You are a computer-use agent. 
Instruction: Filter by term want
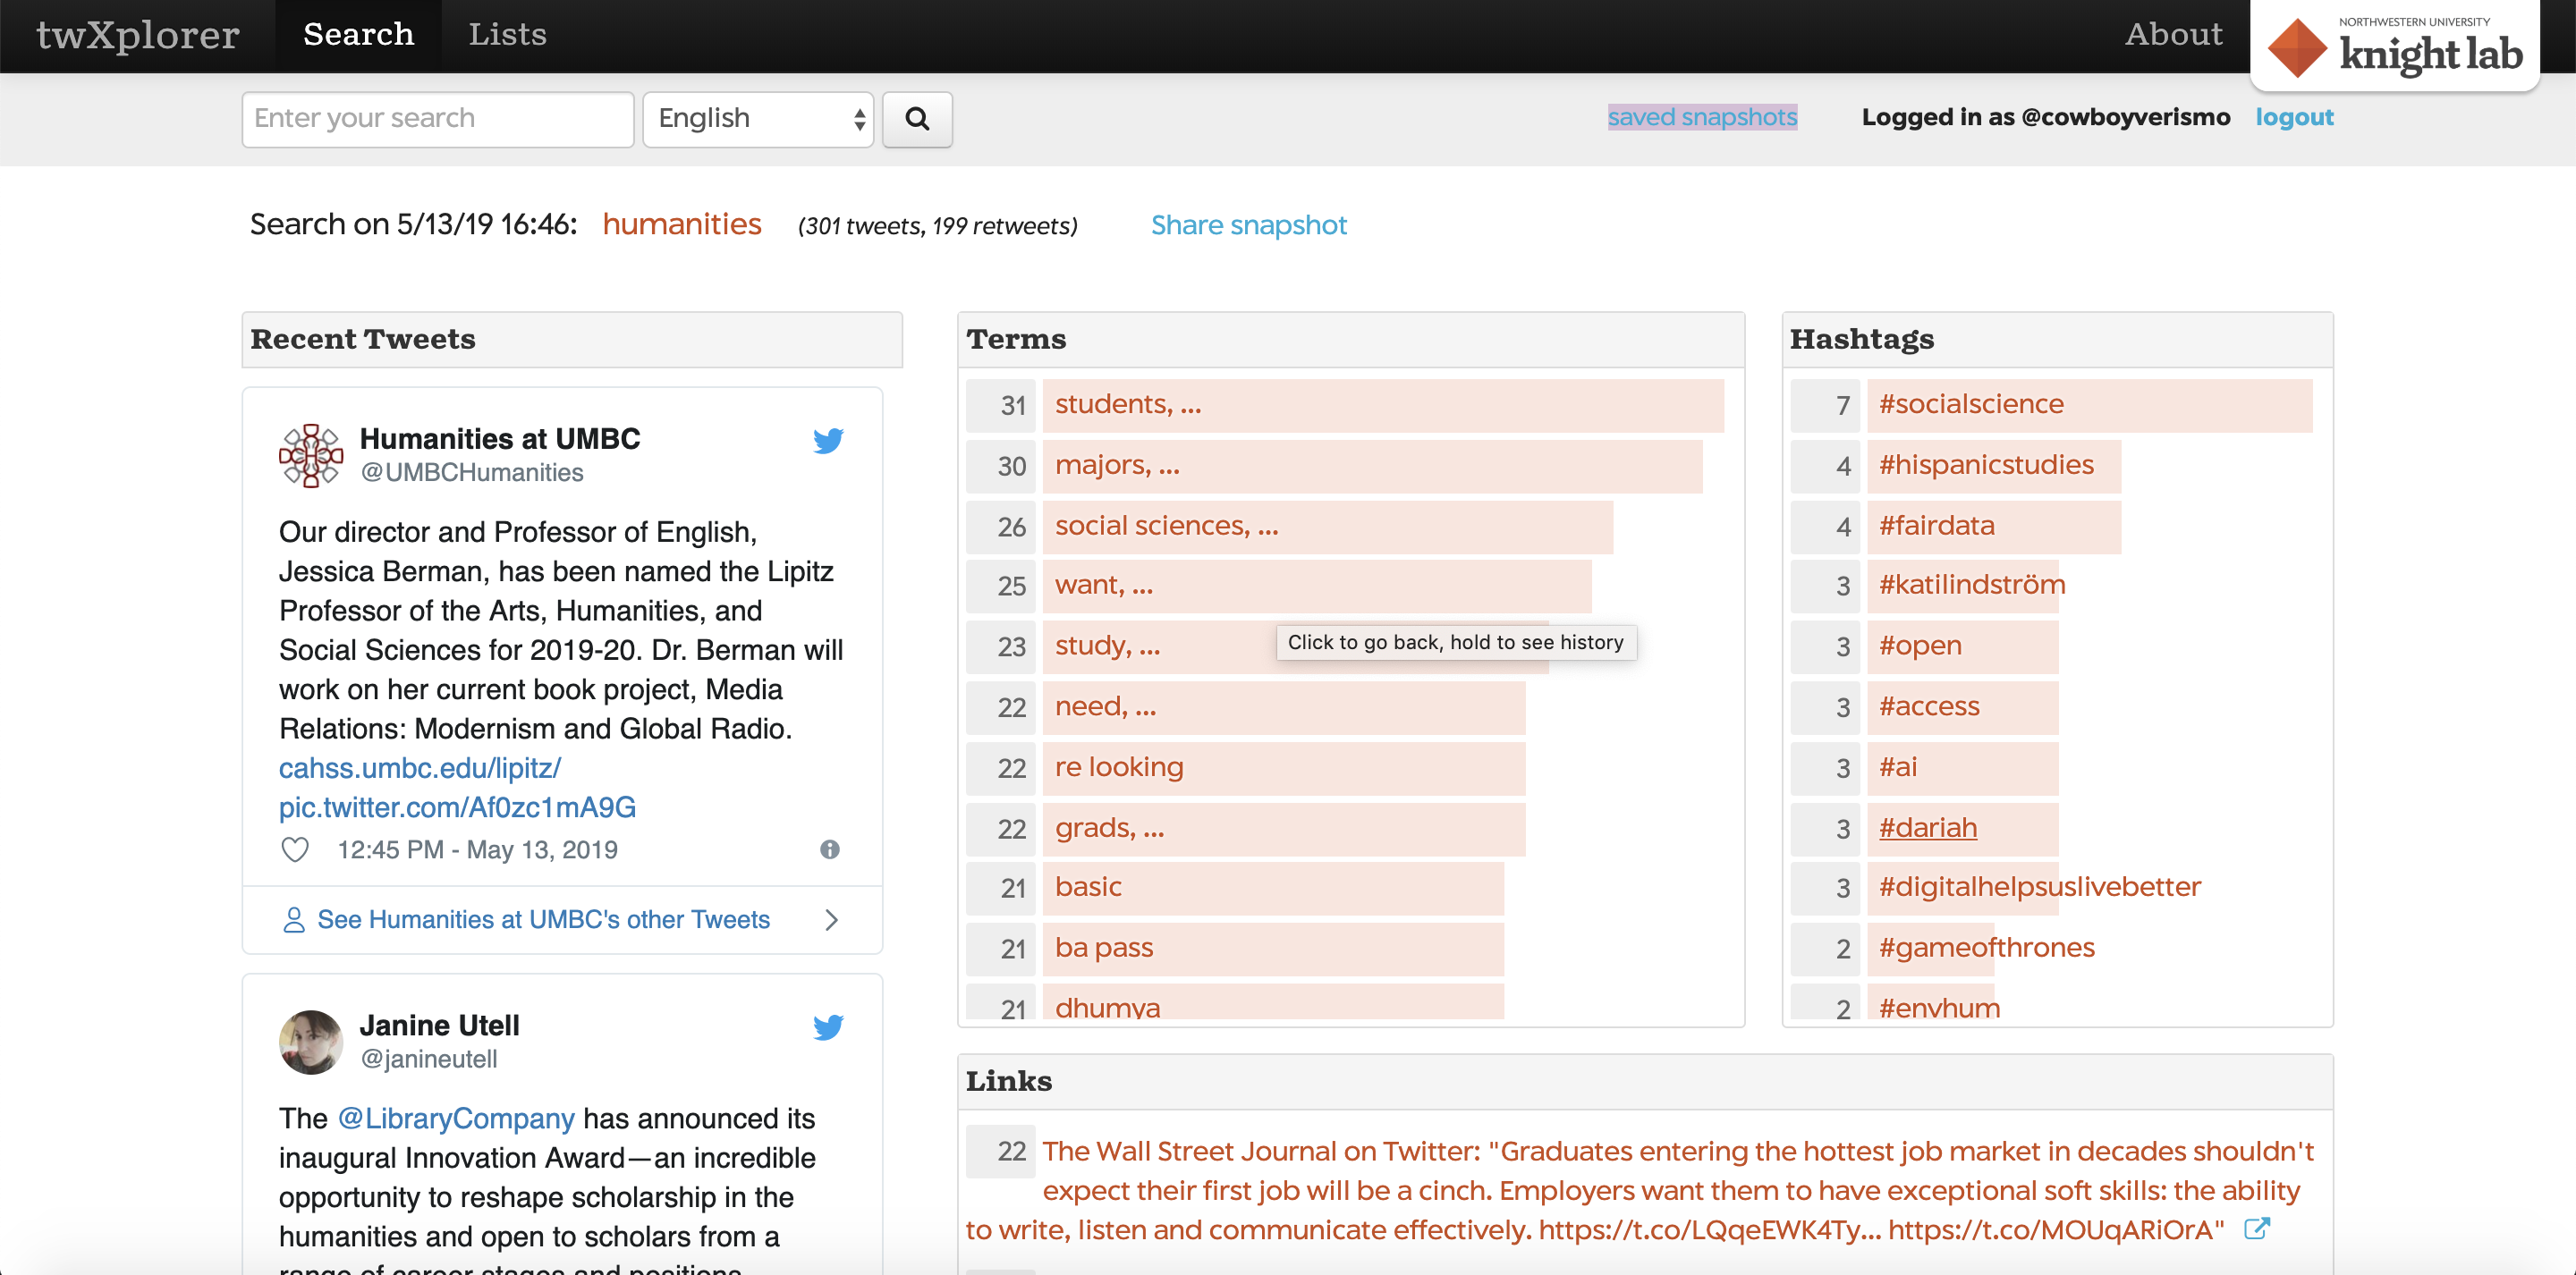coord(1316,586)
